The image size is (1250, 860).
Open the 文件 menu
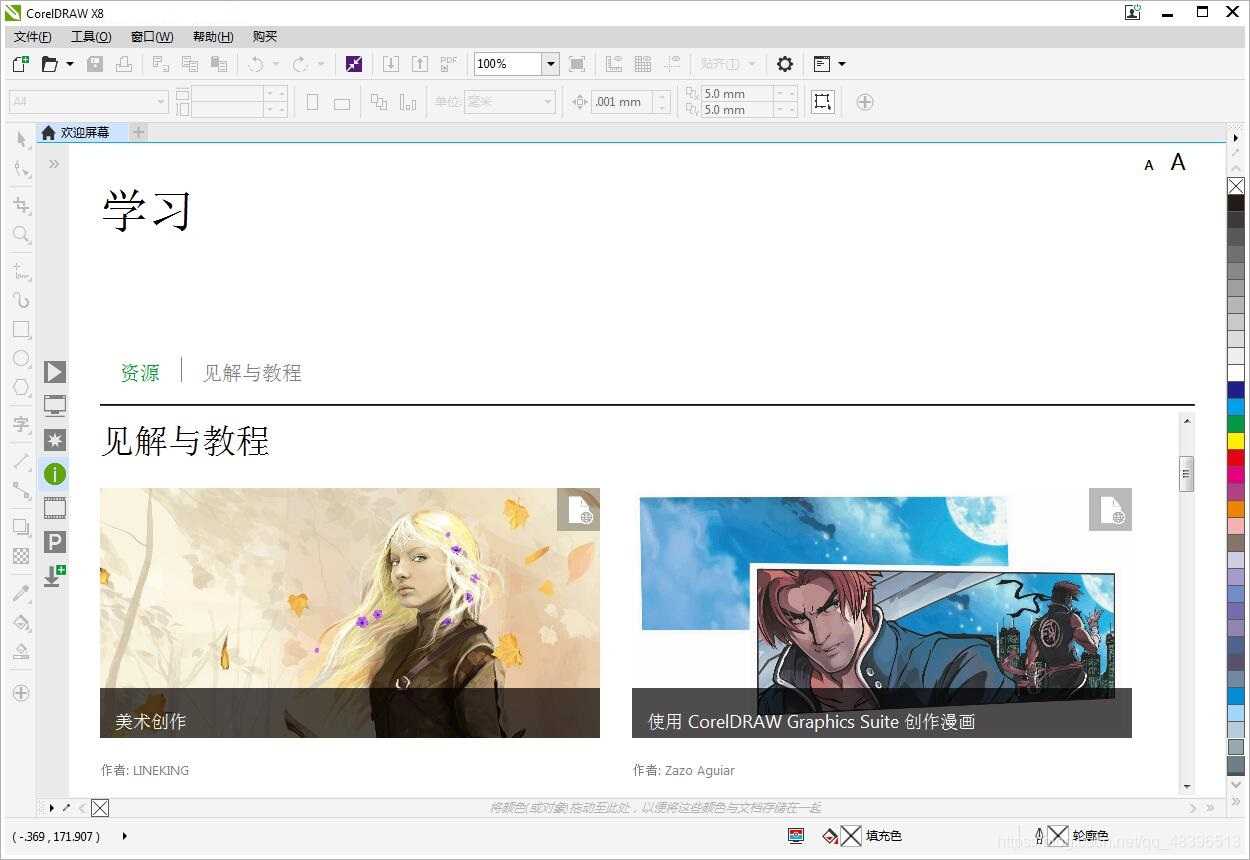pyautogui.click(x=30, y=36)
